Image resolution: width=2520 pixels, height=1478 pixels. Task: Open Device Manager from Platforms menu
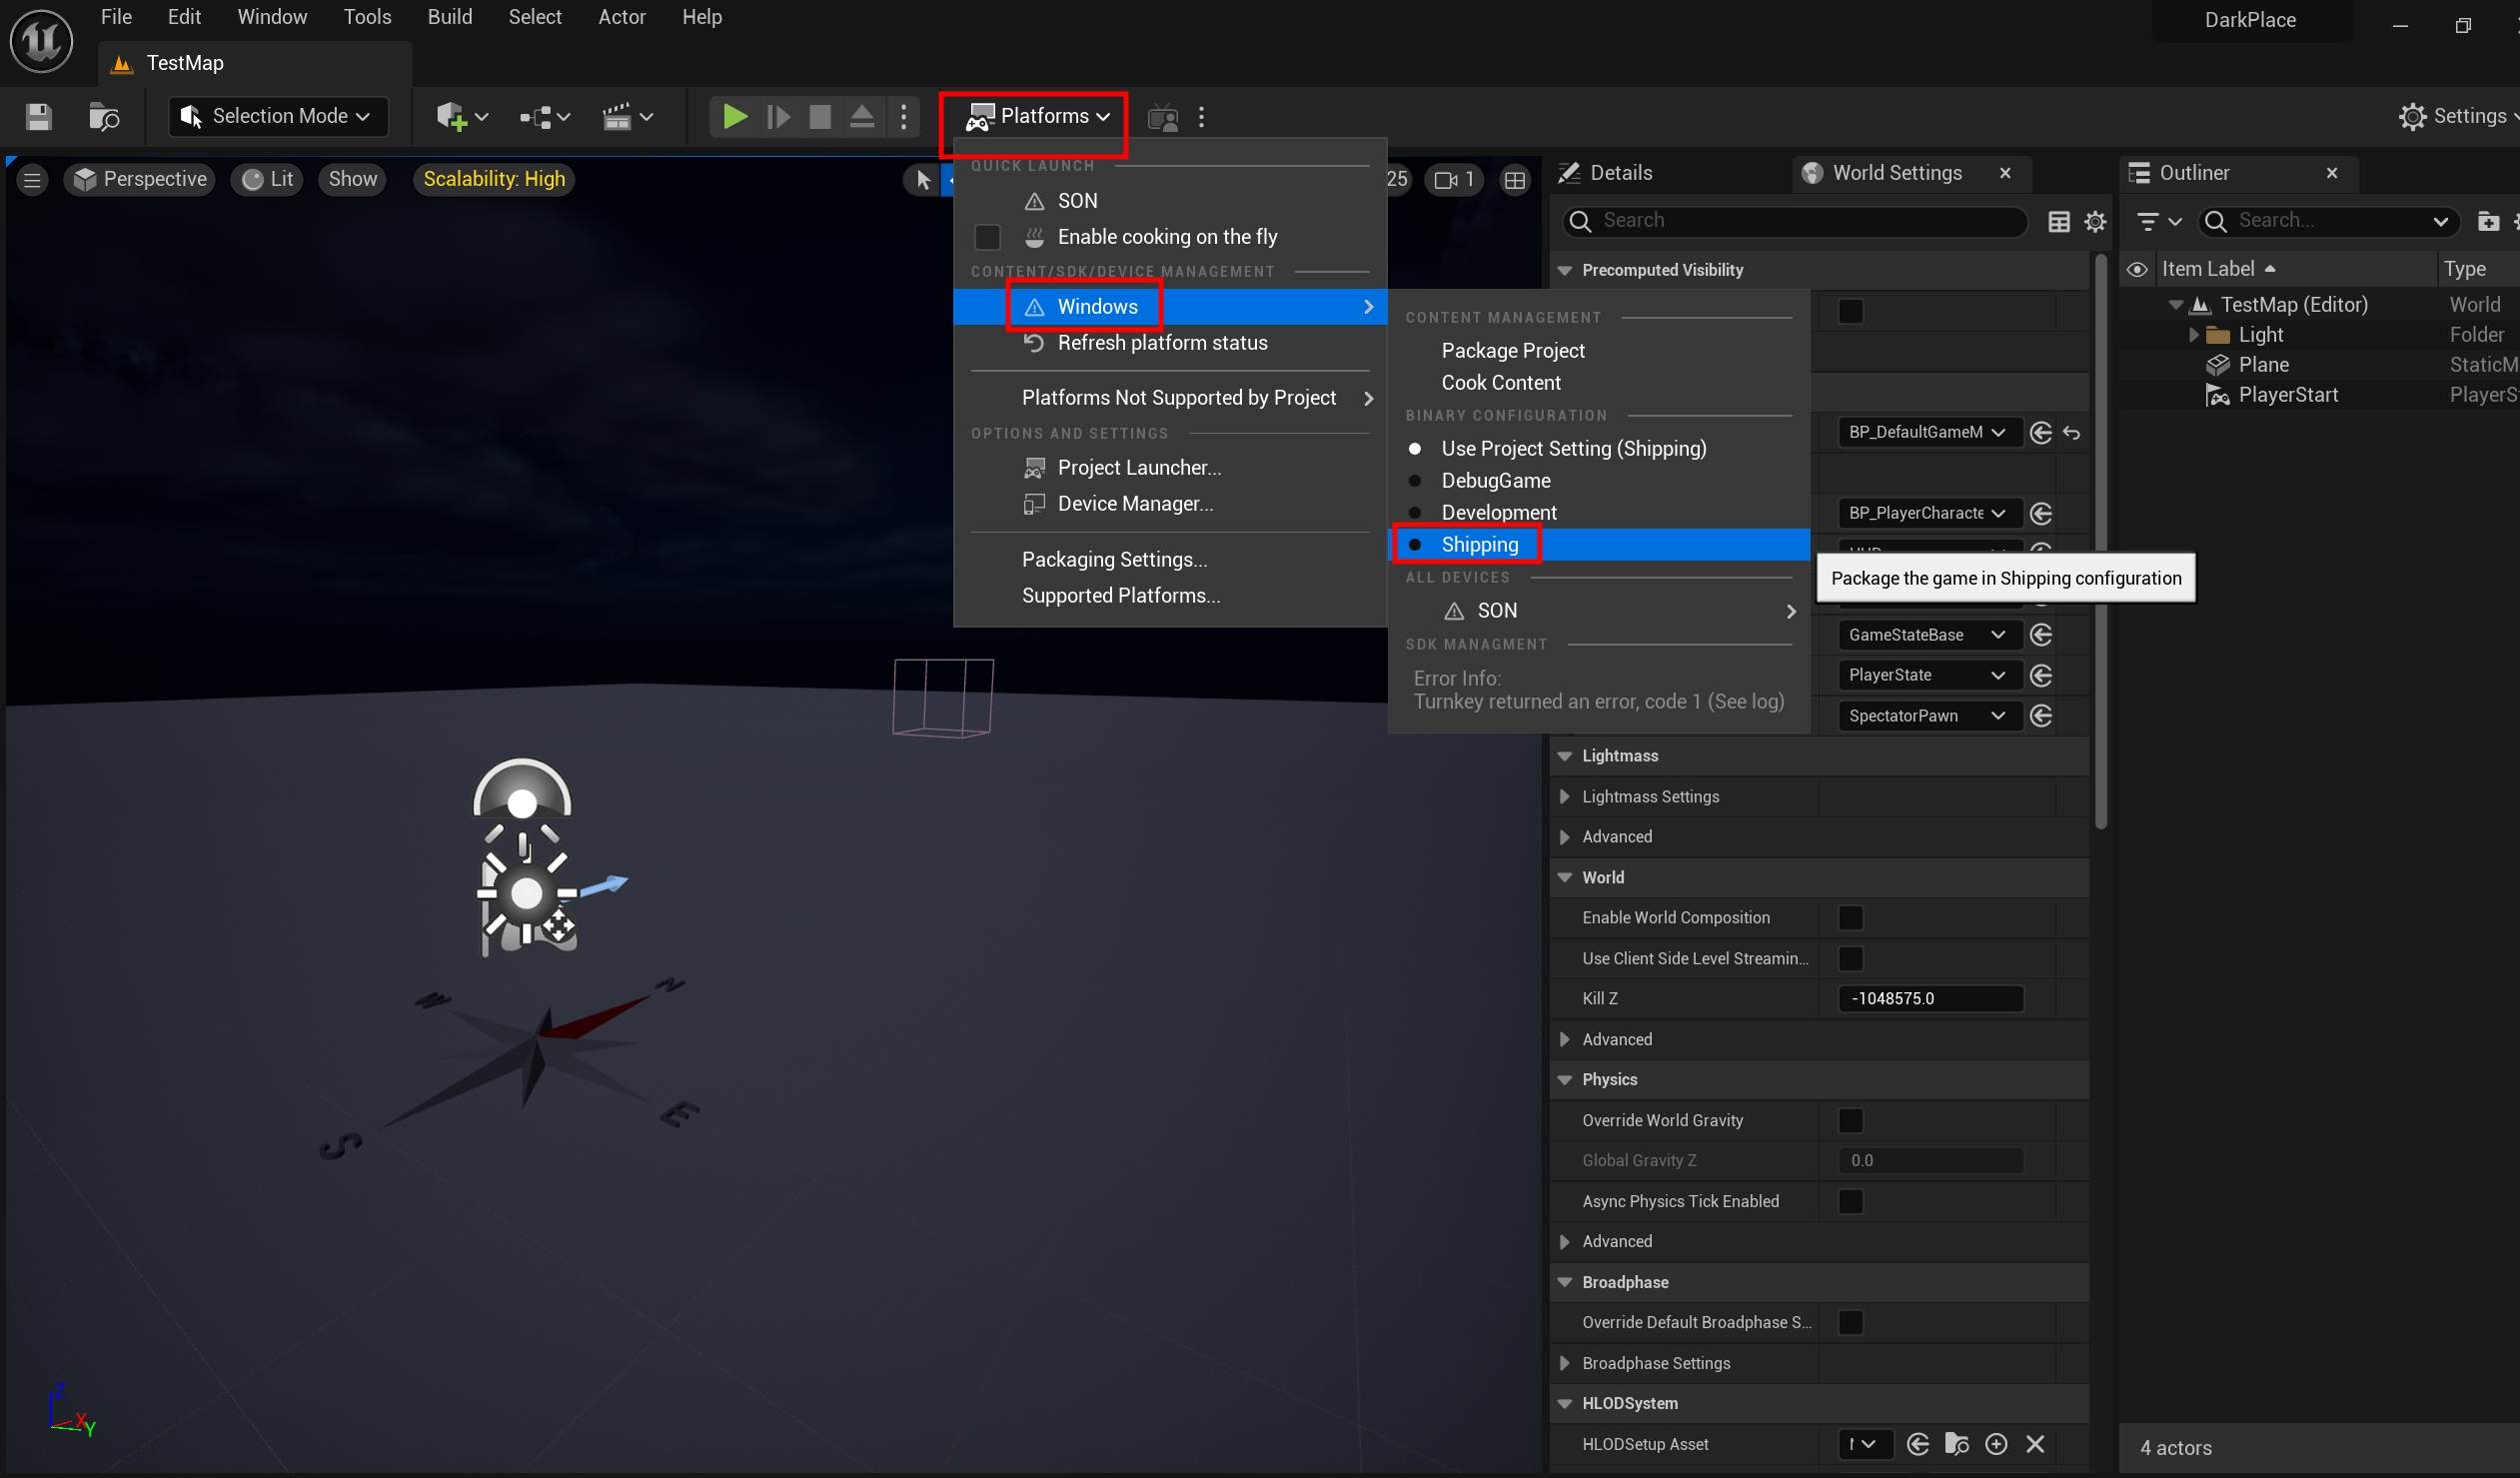coord(1170,504)
